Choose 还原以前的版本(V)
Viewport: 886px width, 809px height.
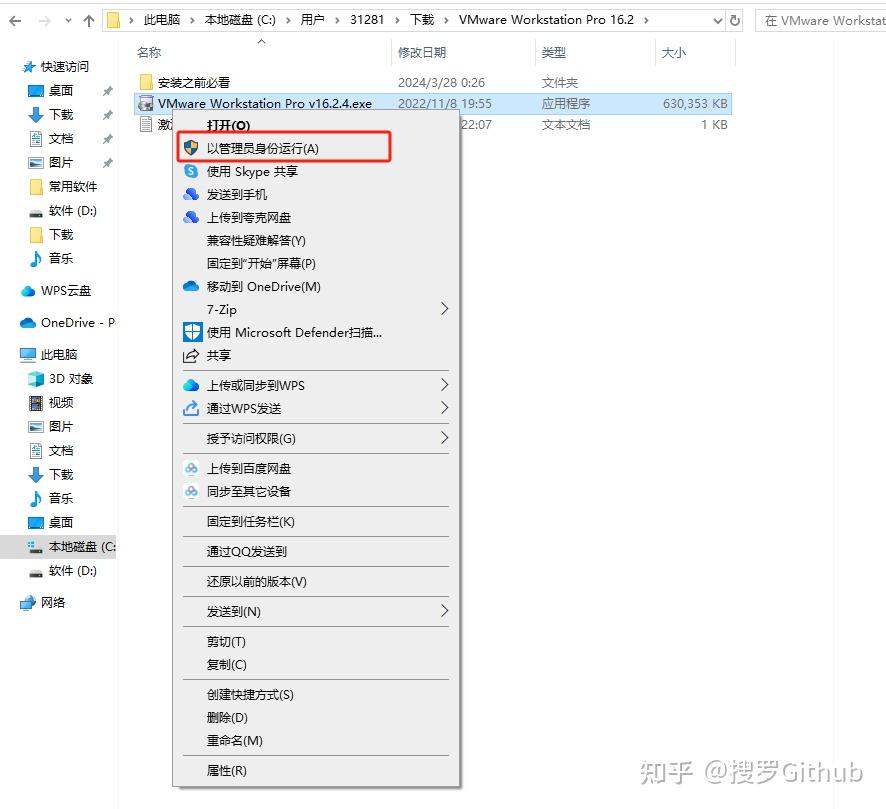click(257, 582)
